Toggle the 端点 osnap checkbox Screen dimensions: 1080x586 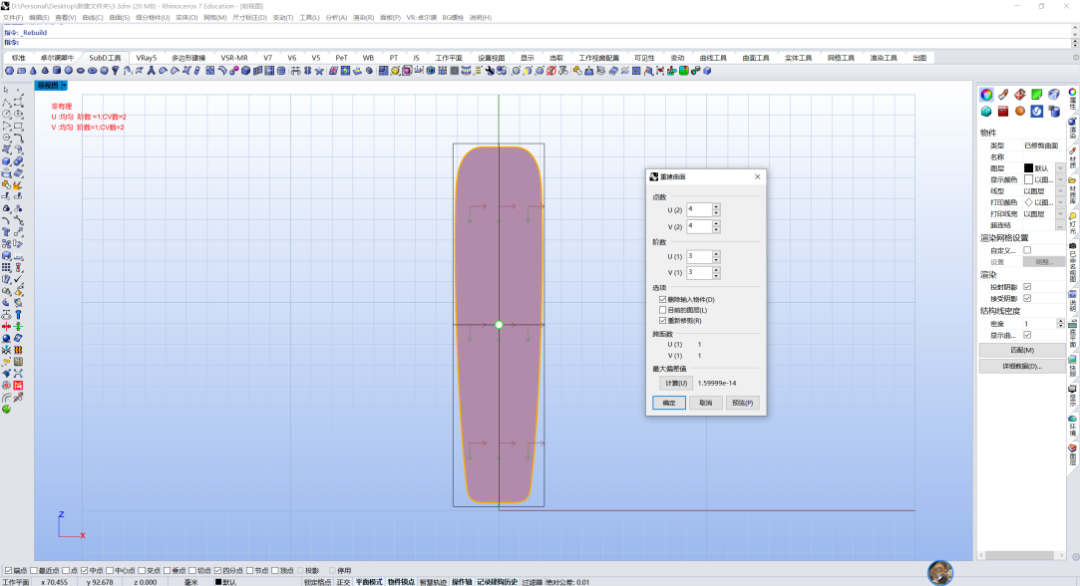point(8,571)
